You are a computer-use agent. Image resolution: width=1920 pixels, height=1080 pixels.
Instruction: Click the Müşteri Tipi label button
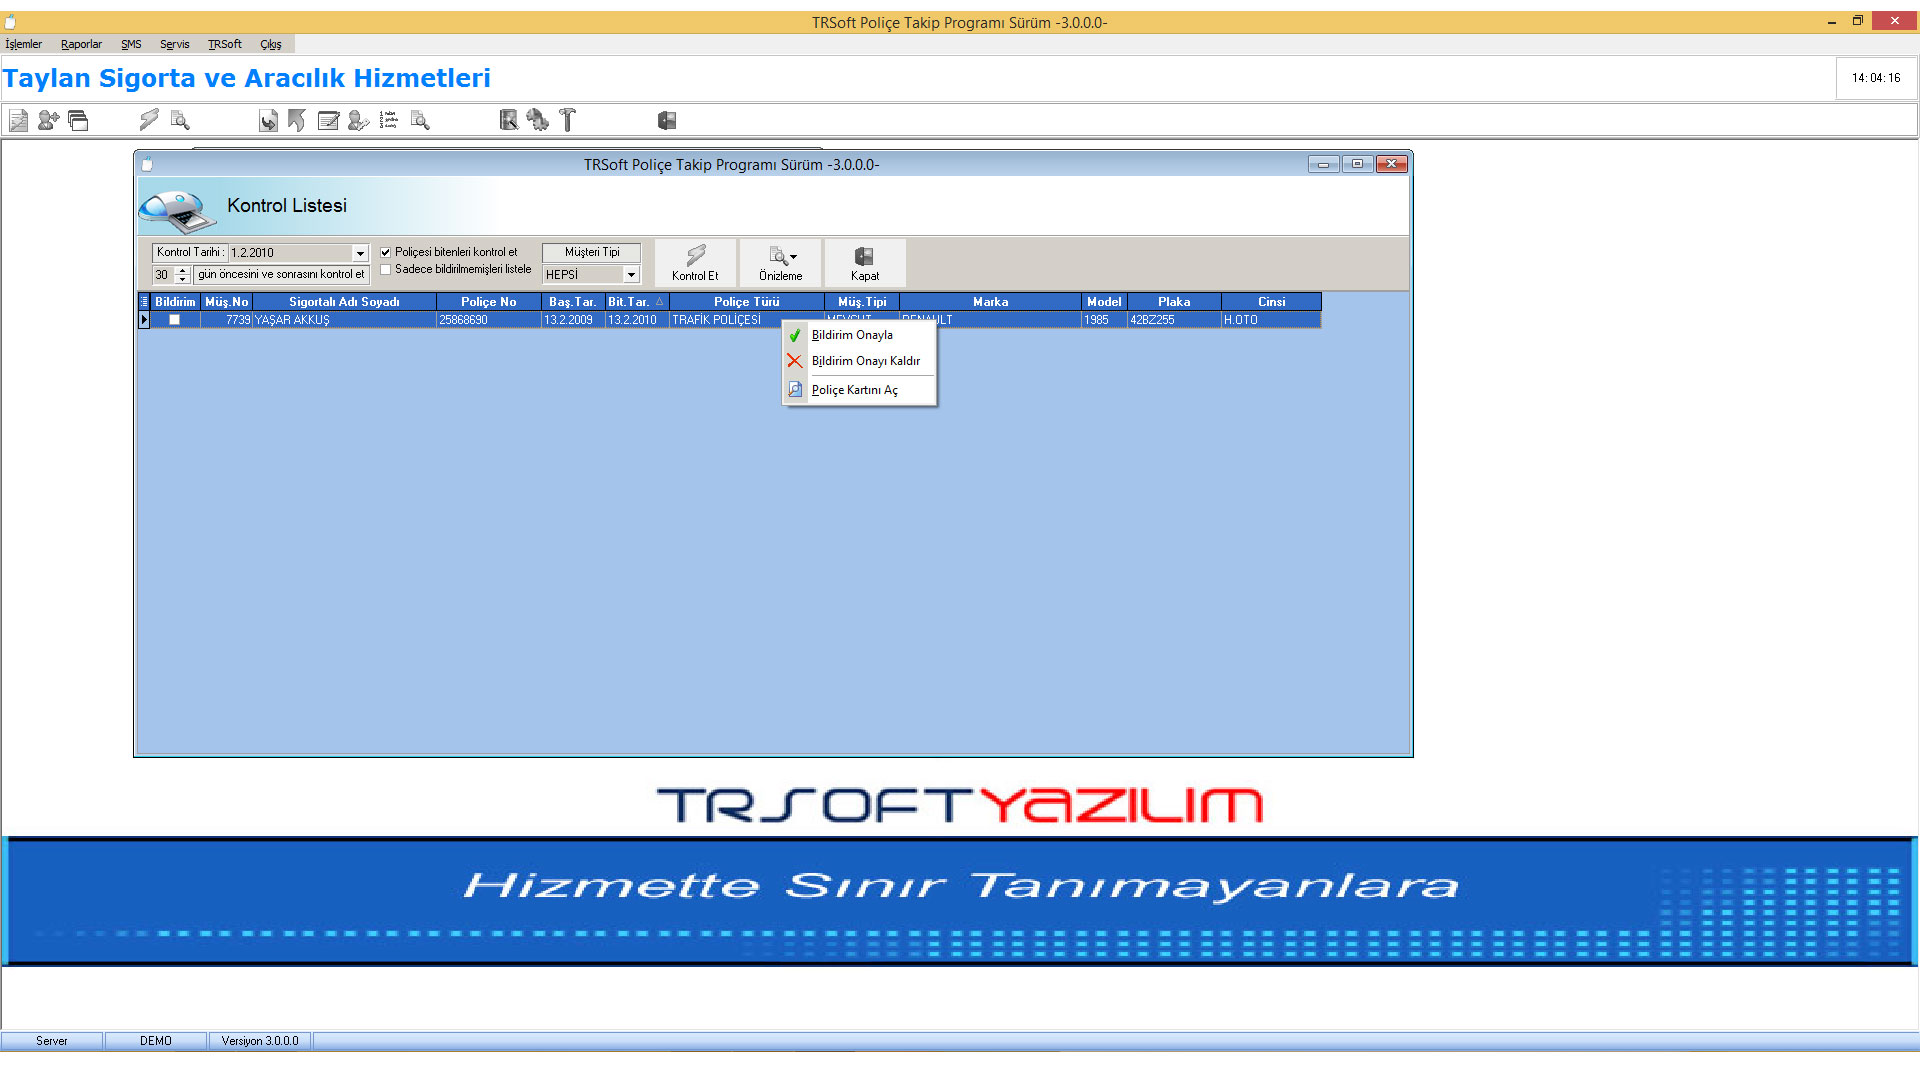(591, 252)
